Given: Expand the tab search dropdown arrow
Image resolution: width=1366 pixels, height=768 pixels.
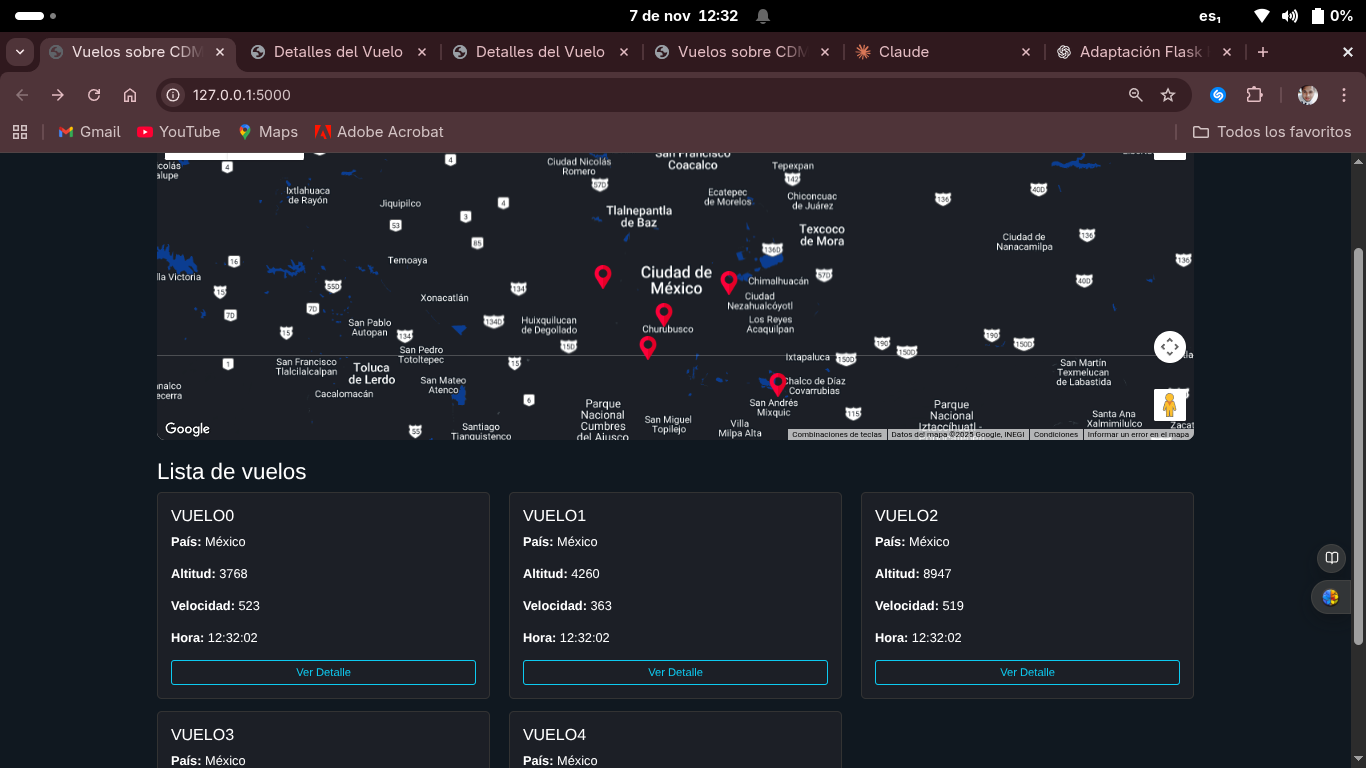Looking at the screenshot, I should point(20,52).
